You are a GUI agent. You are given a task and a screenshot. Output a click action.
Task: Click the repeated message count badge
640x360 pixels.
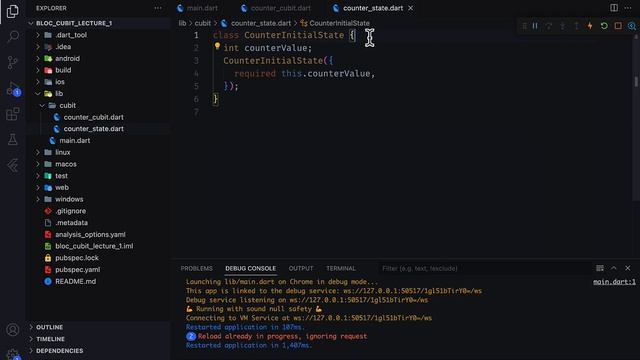coord(191,336)
